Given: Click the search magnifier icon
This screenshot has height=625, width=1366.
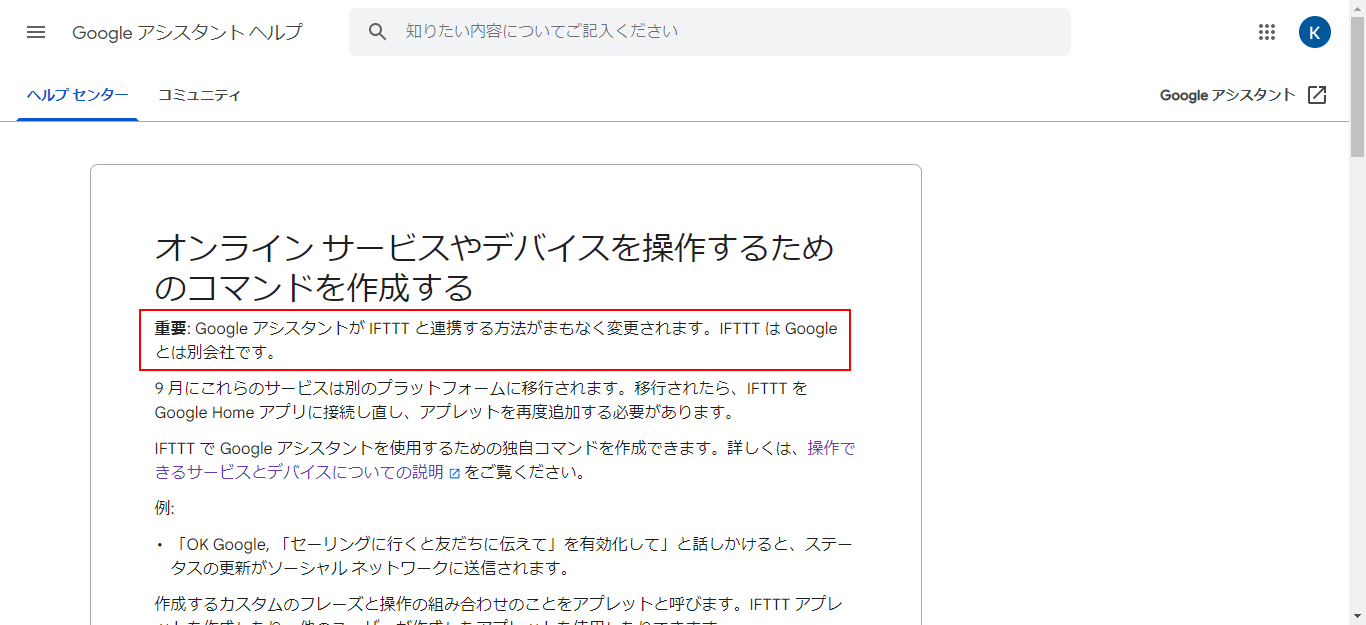Looking at the screenshot, I should click(377, 32).
